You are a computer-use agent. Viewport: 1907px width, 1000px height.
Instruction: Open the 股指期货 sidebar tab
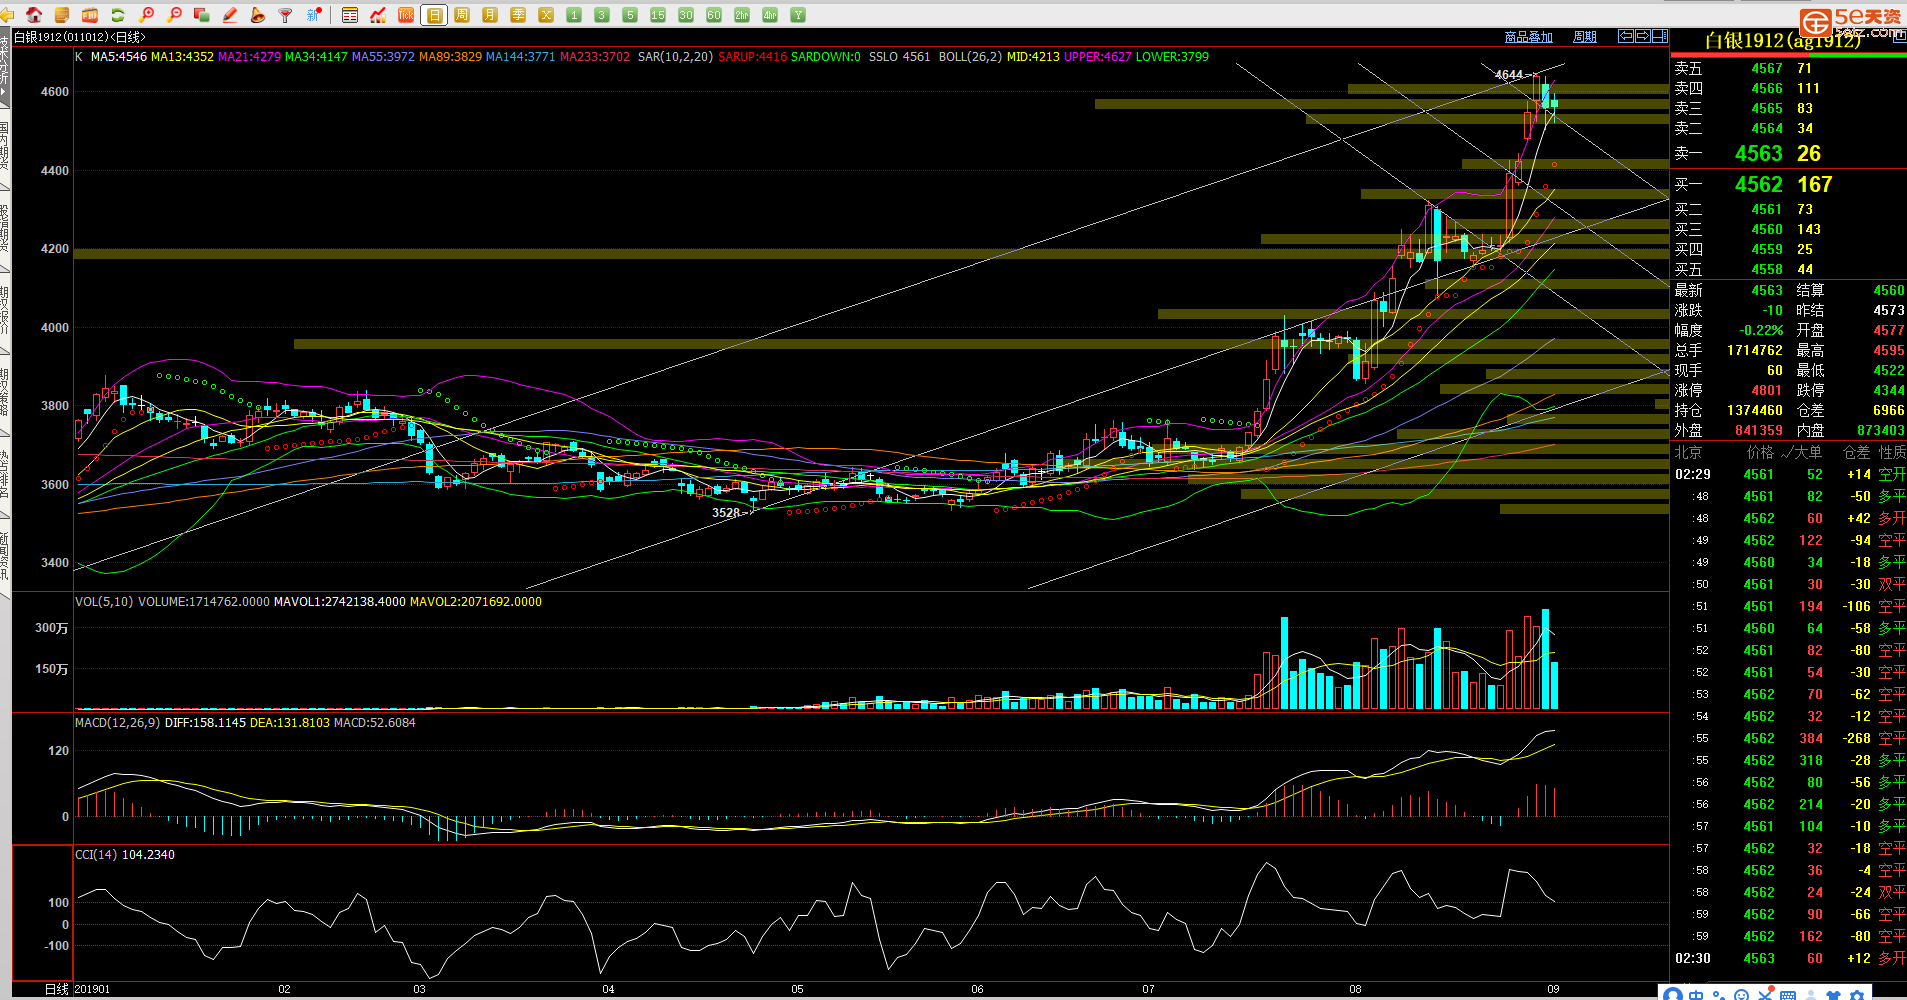5,228
